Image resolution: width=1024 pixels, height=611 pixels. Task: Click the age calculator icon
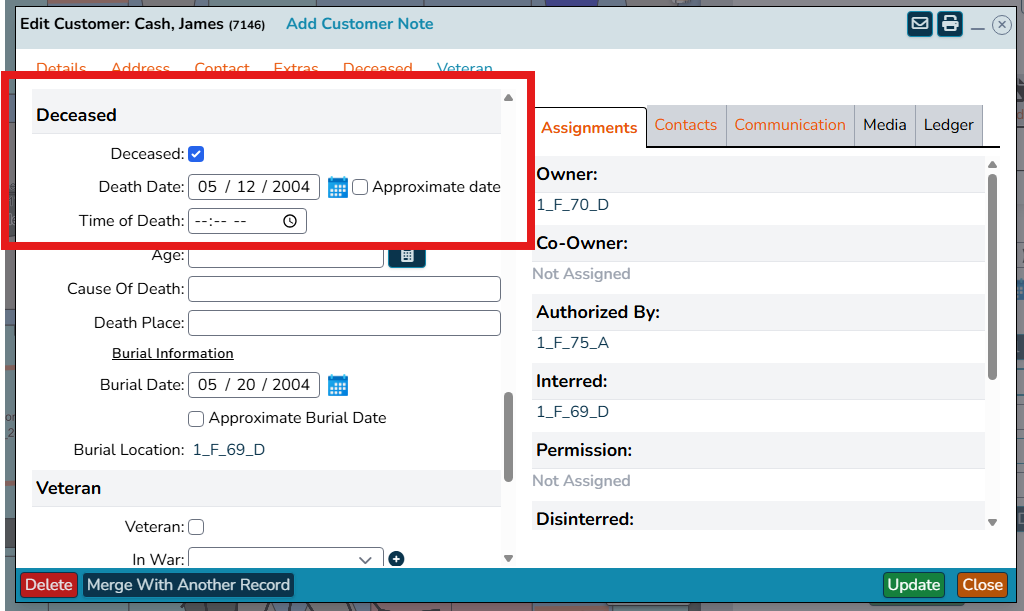(x=407, y=255)
